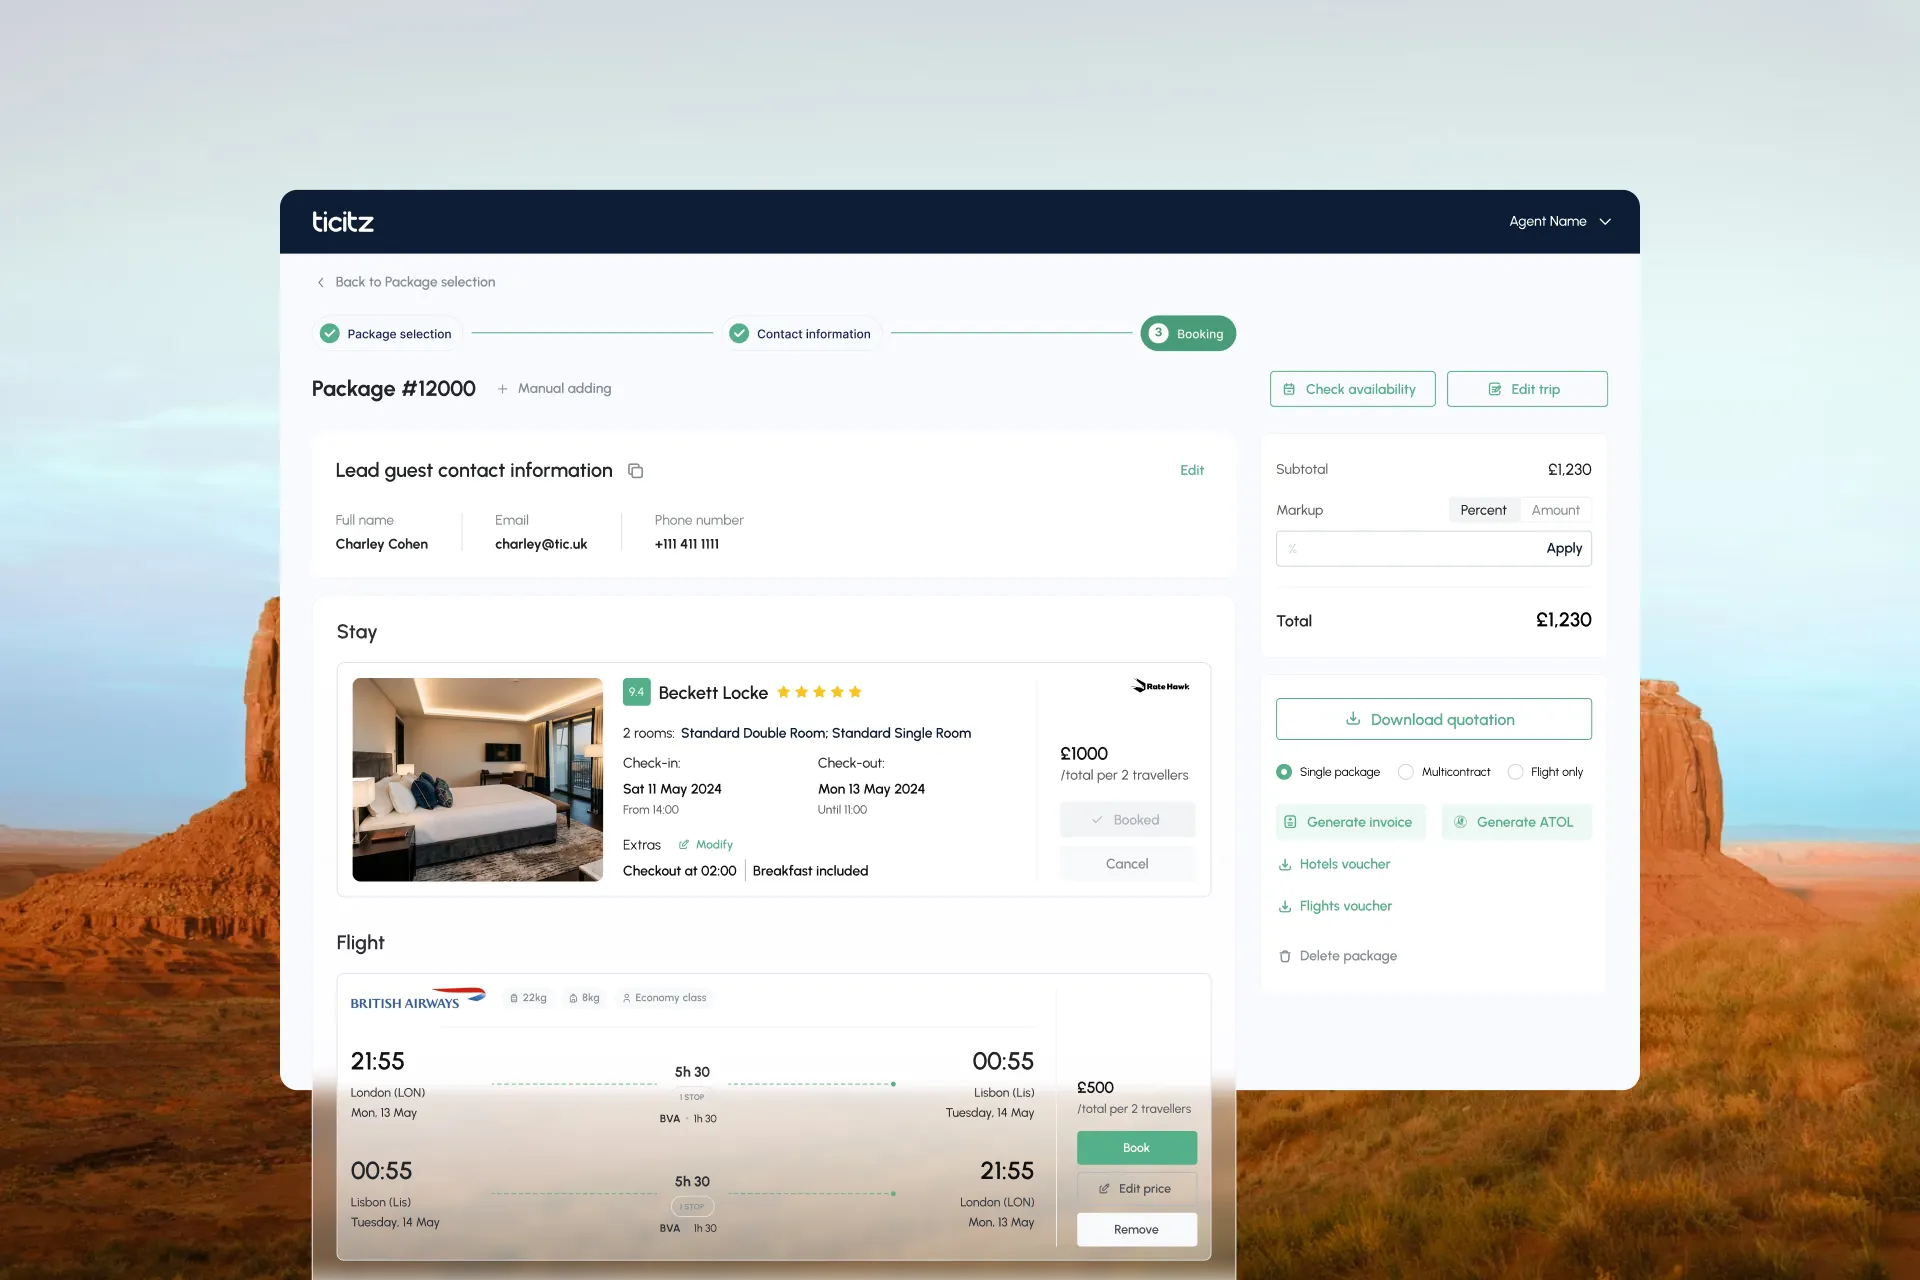Go back to Package selection
The width and height of the screenshot is (1920, 1280).
click(406, 282)
